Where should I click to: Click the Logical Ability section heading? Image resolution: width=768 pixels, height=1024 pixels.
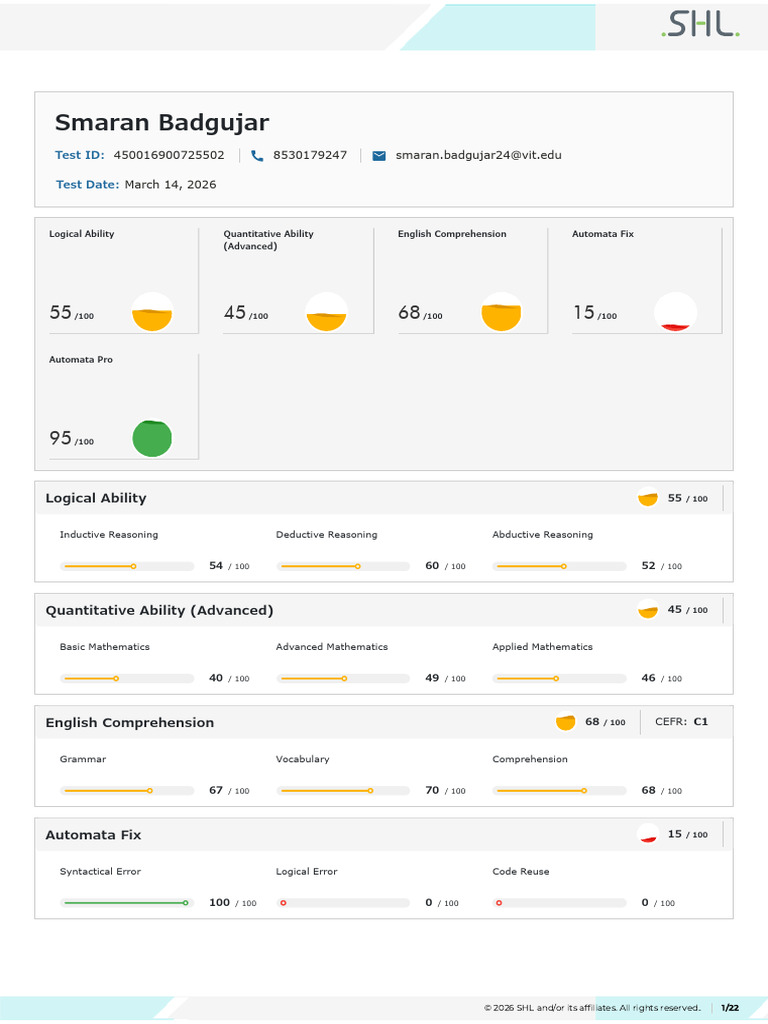(96, 498)
